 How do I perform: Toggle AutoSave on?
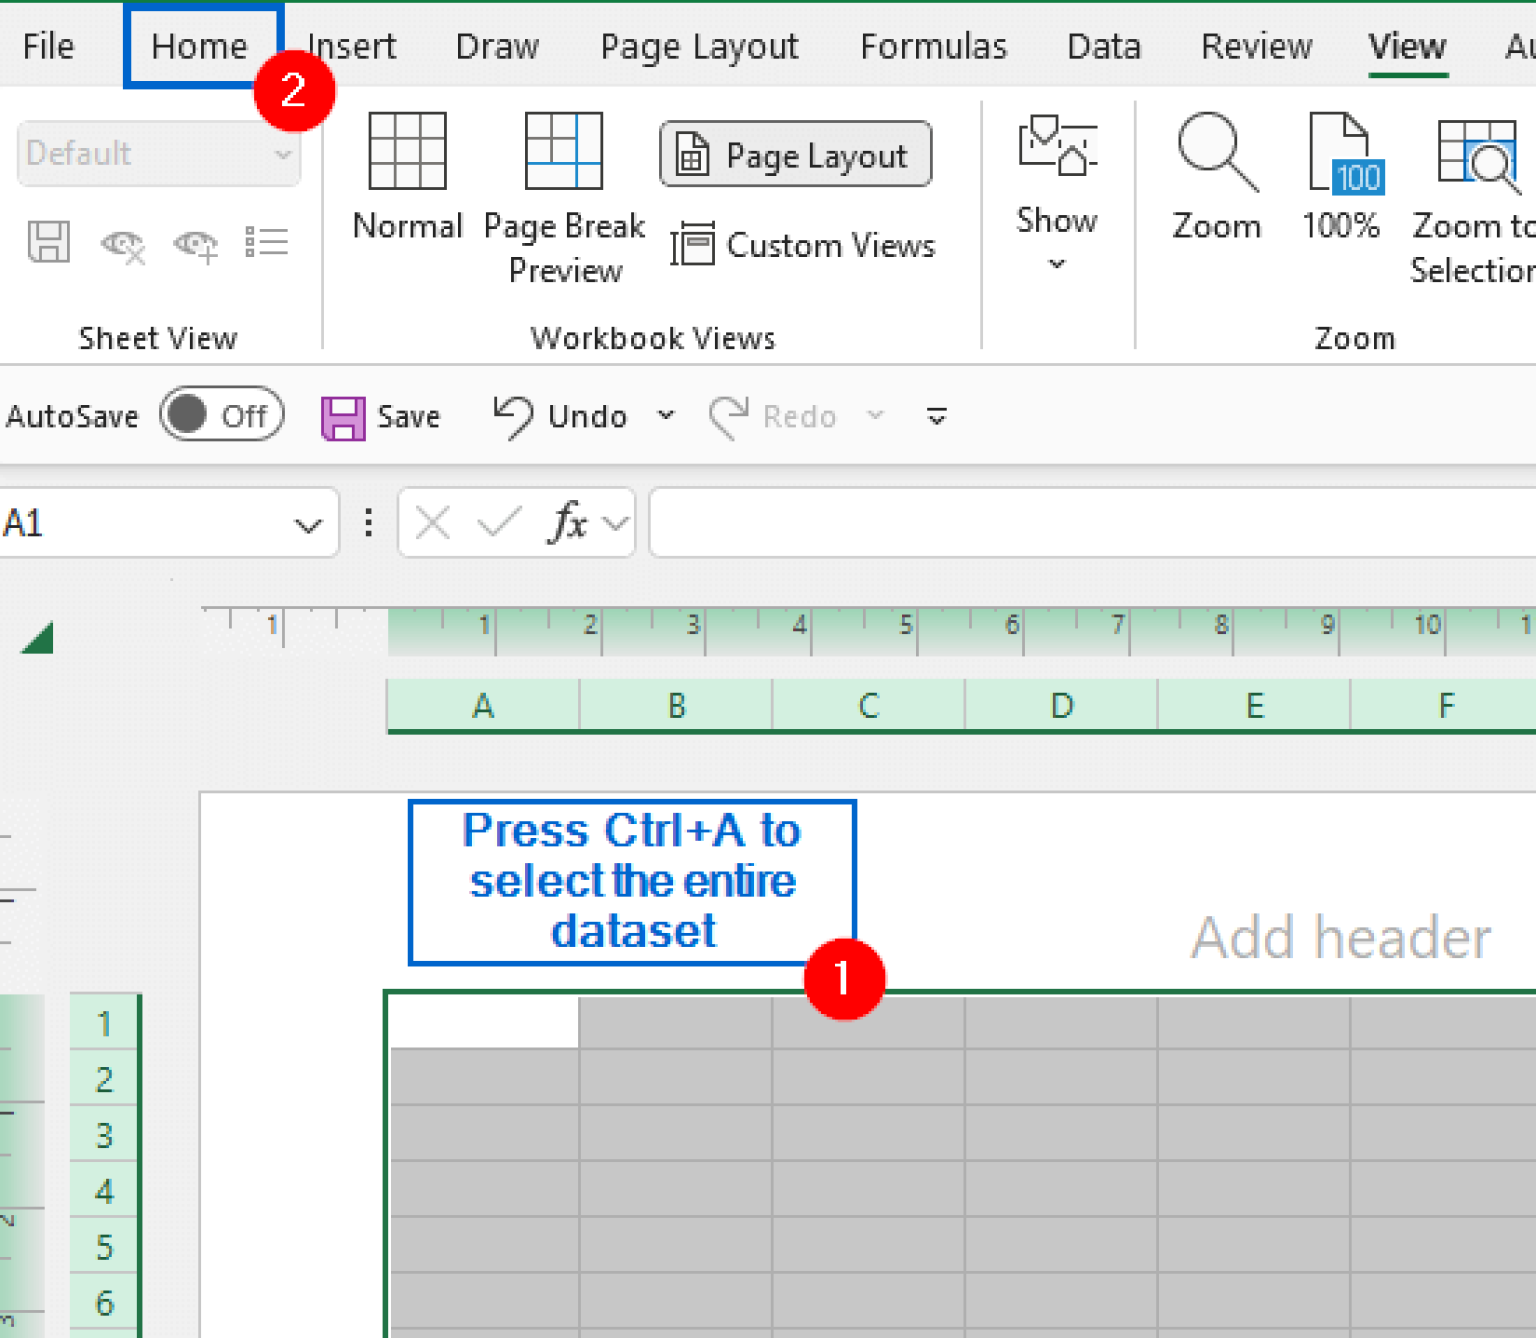[x=220, y=415]
